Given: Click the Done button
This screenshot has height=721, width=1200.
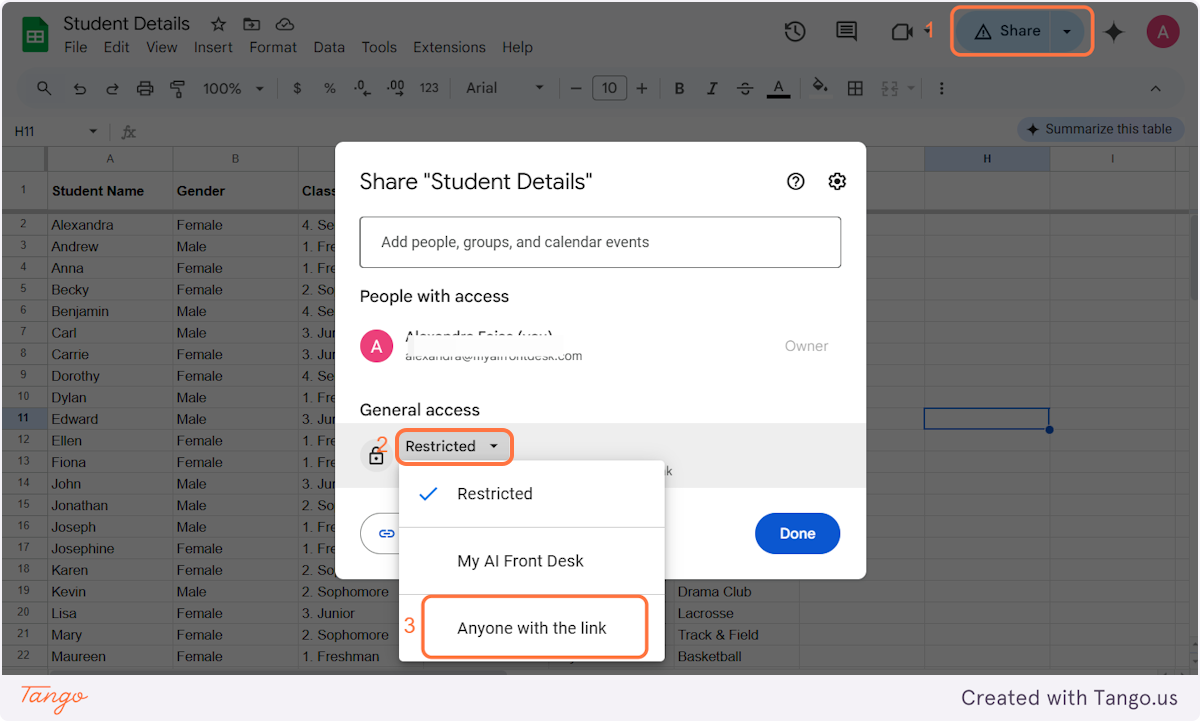Looking at the screenshot, I should click(797, 533).
